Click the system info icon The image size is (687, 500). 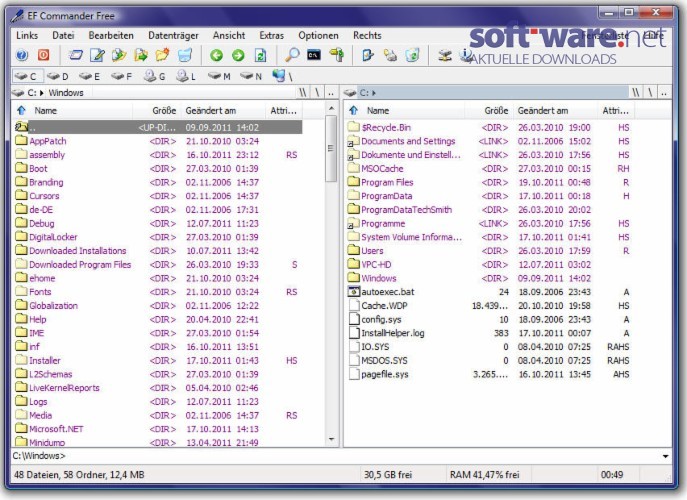(466, 55)
